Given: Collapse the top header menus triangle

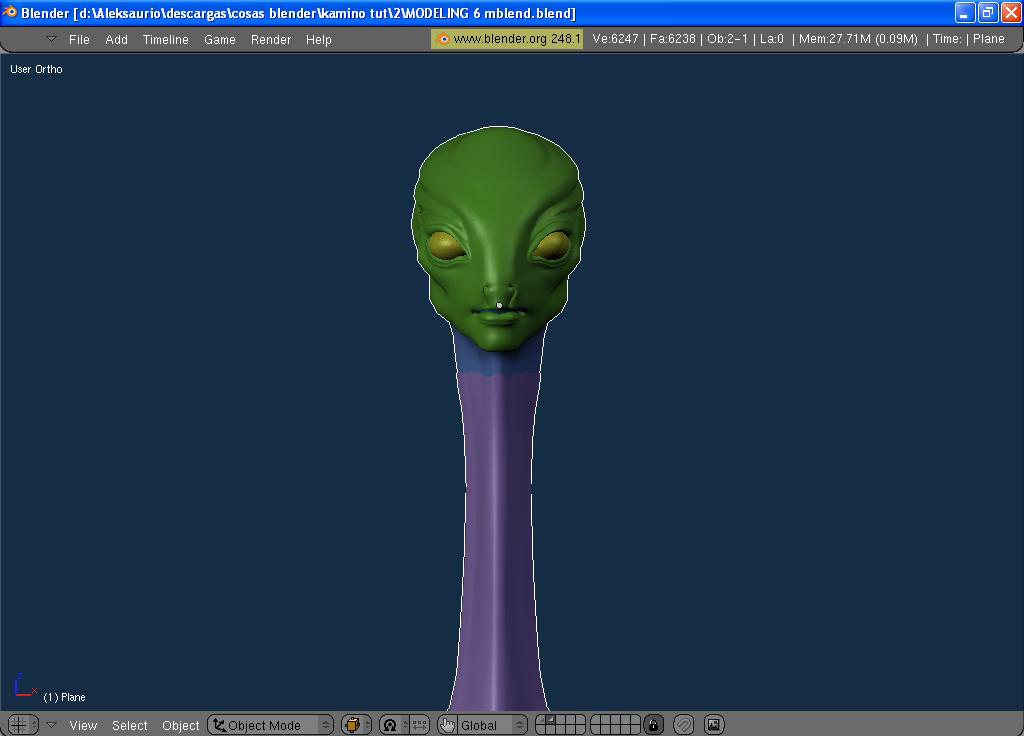Looking at the screenshot, I should (x=52, y=39).
